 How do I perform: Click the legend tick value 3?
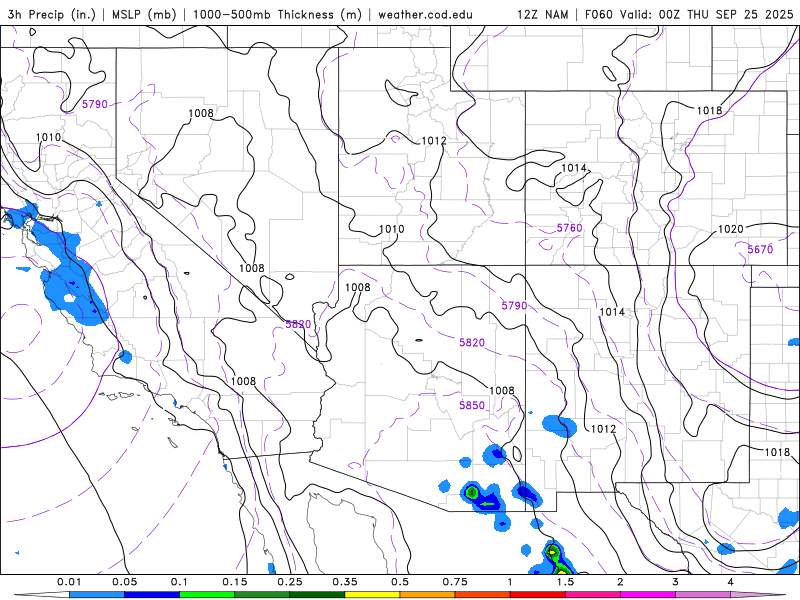[675, 582]
